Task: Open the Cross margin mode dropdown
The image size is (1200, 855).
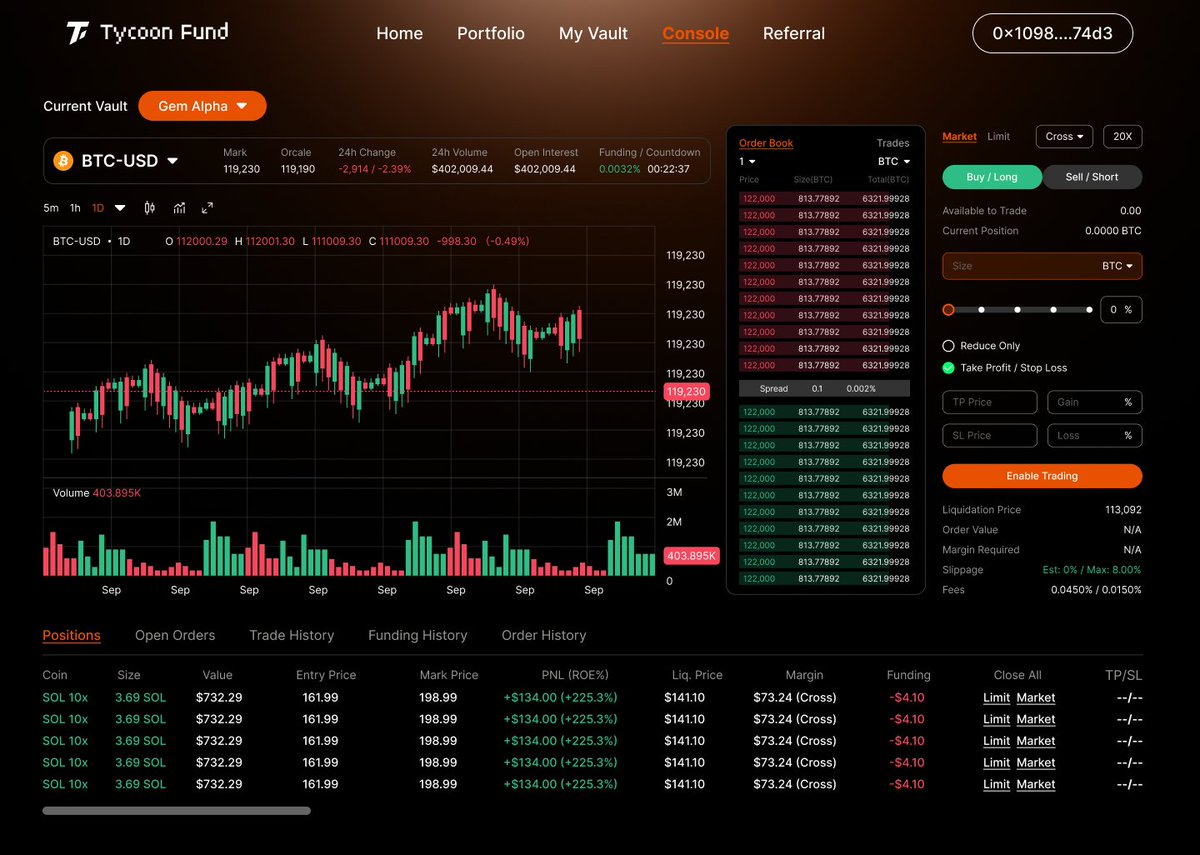Action: click(1065, 137)
